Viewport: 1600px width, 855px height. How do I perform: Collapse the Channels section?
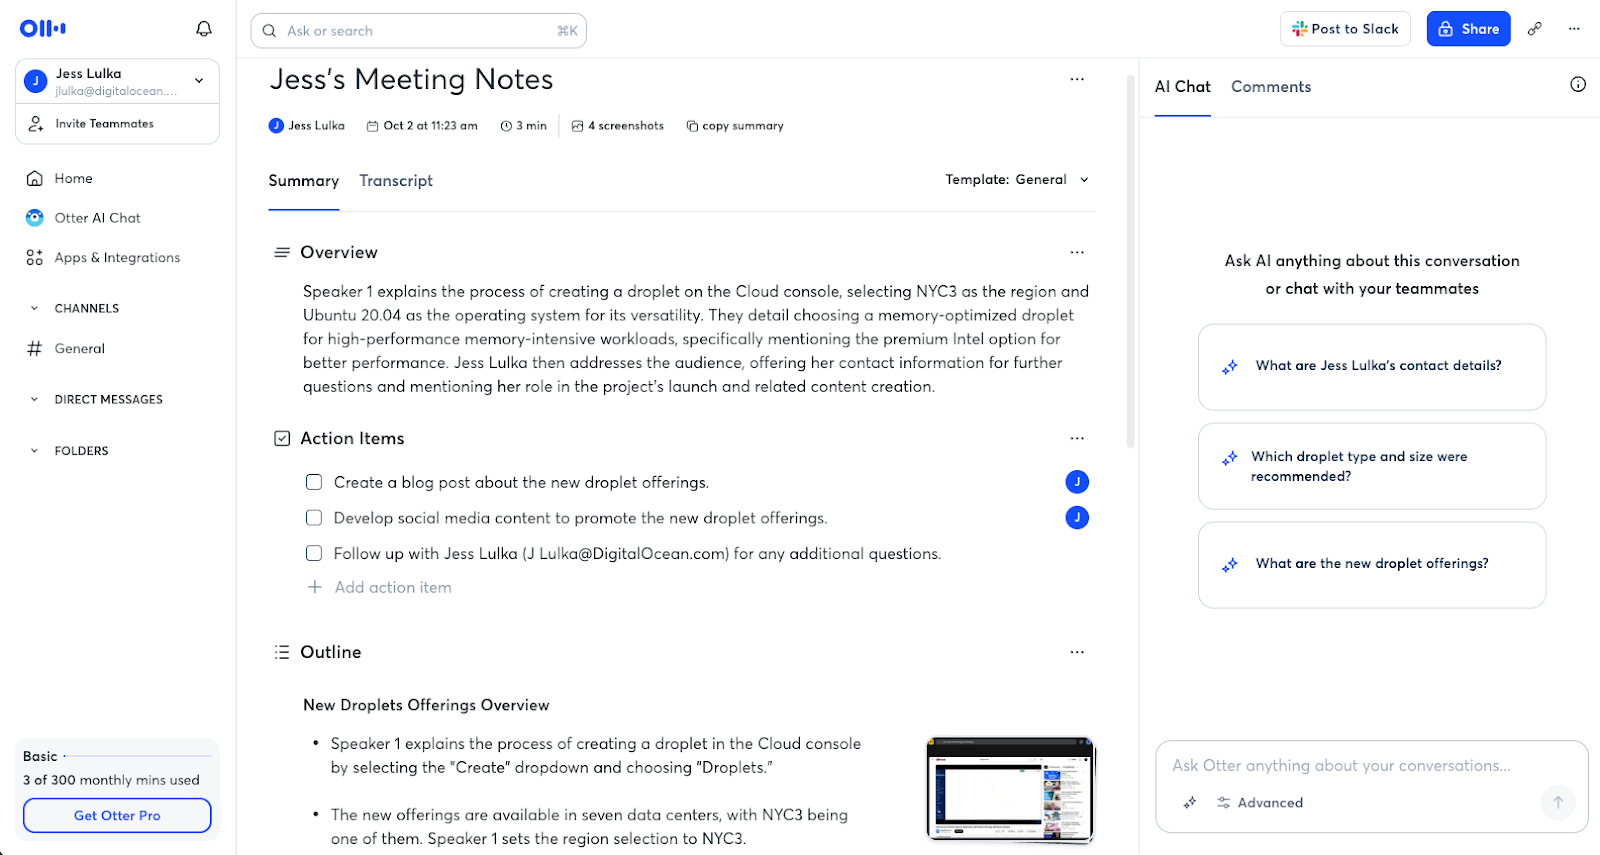tap(34, 309)
